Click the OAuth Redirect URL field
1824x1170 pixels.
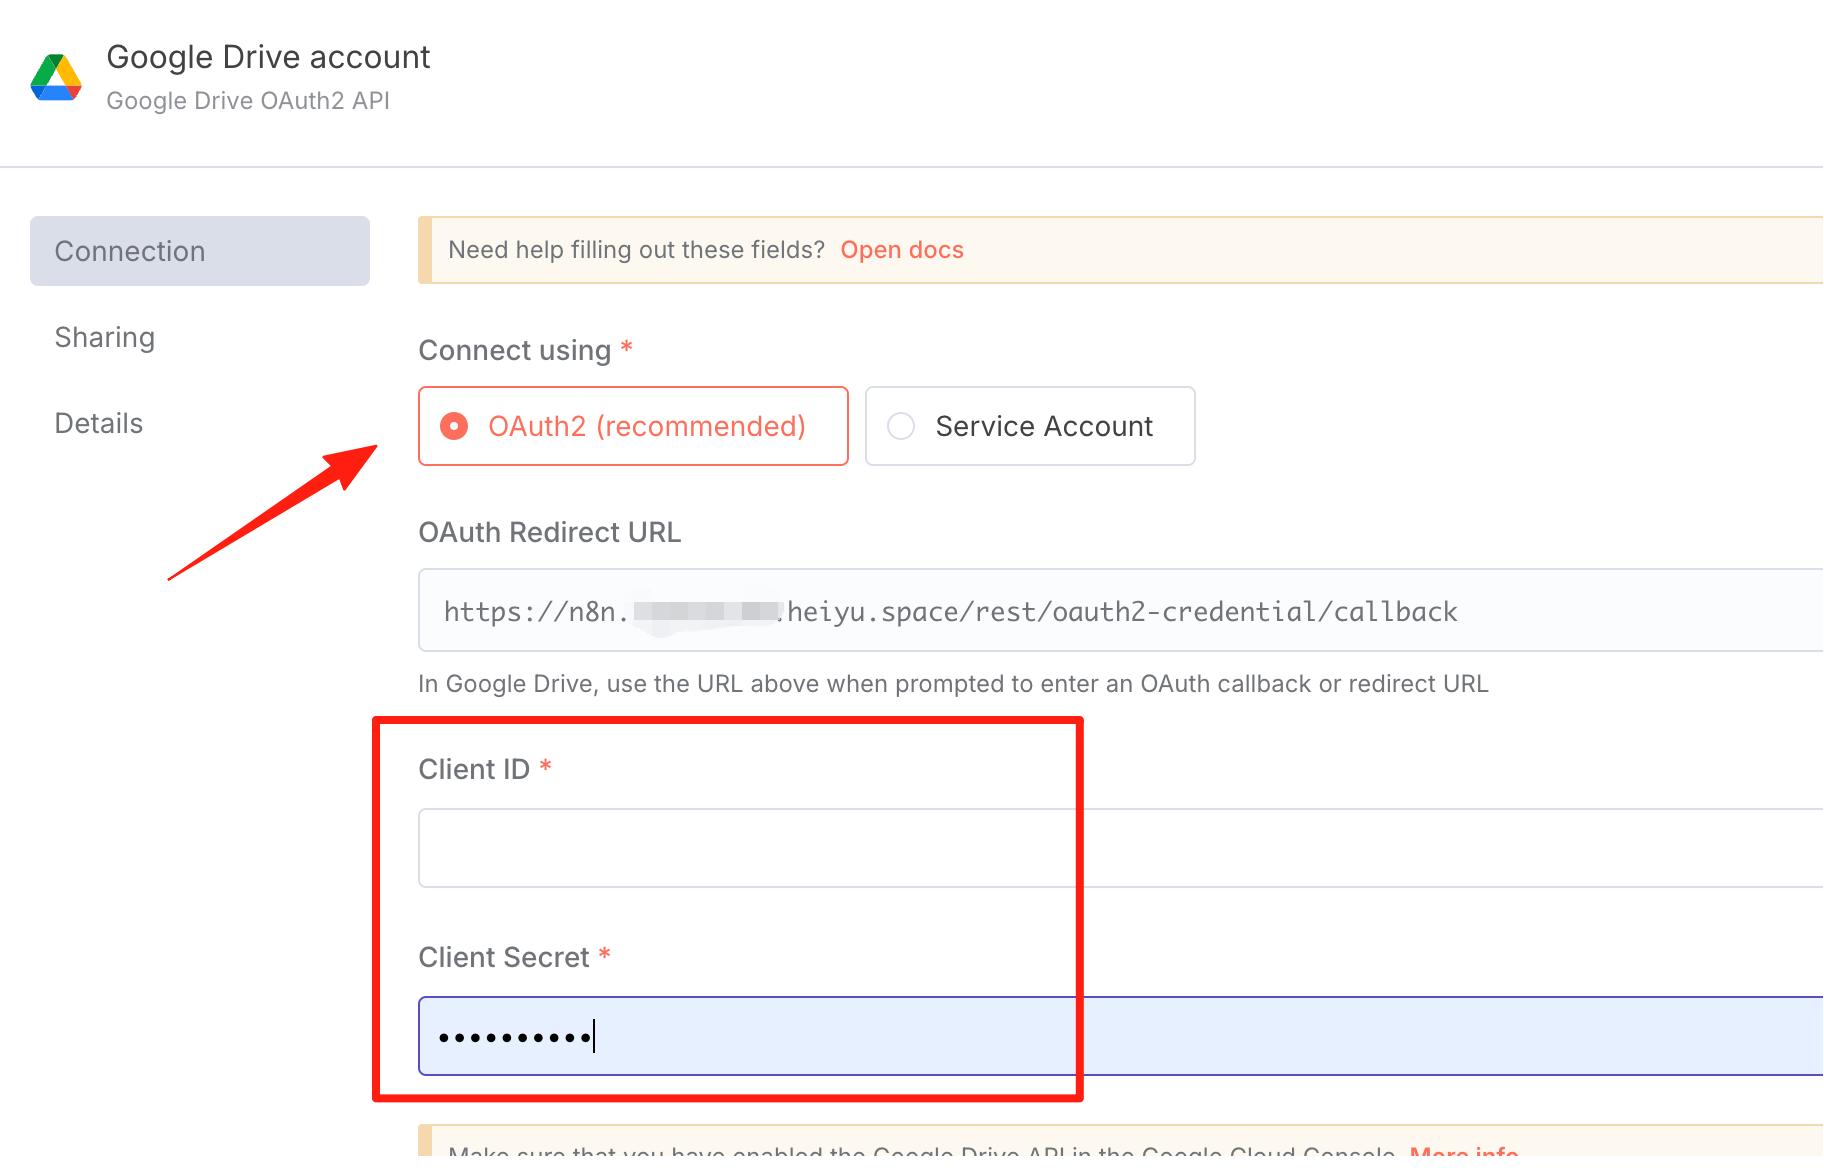(x=1120, y=611)
